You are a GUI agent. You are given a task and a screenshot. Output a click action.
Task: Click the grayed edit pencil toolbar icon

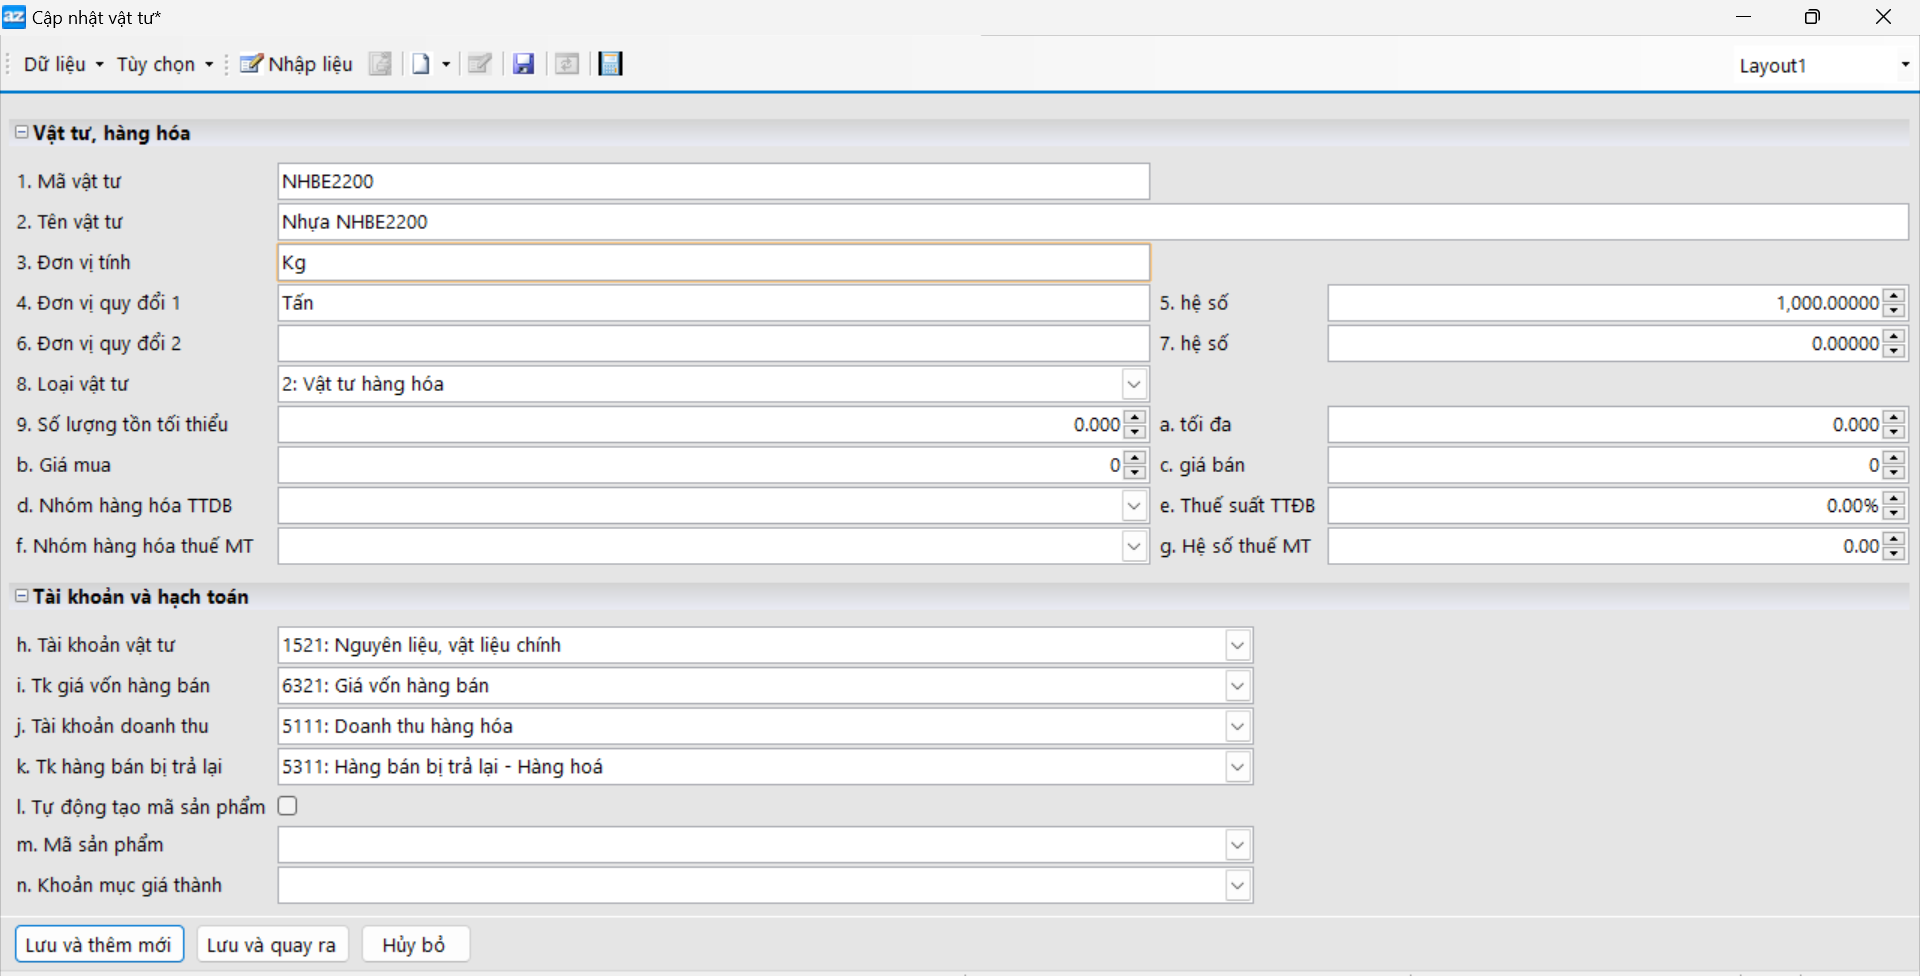480,64
